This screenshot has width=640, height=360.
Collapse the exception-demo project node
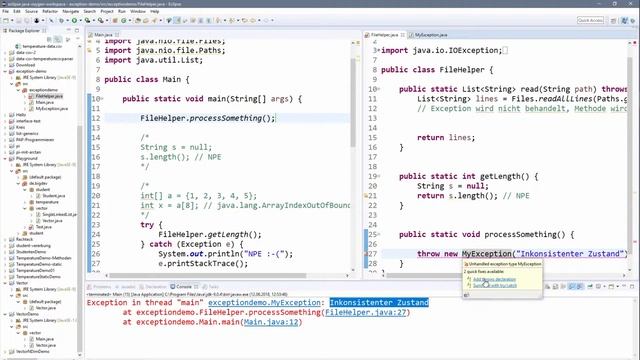coord(5,71)
